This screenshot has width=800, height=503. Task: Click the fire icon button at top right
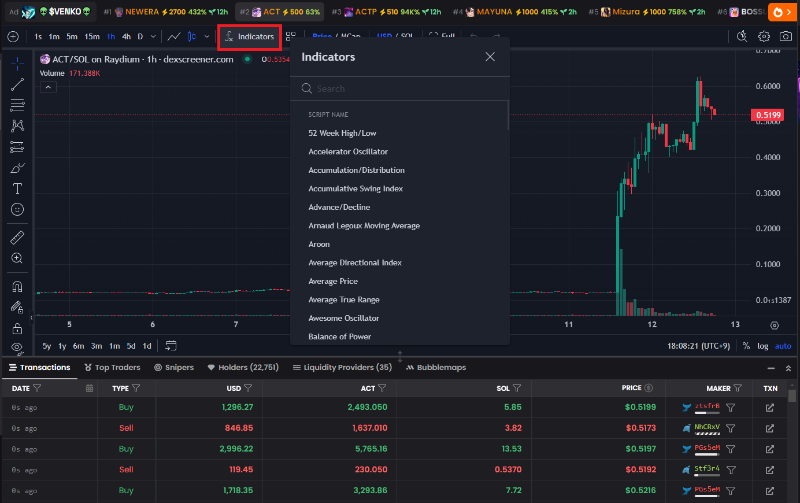pos(782,12)
